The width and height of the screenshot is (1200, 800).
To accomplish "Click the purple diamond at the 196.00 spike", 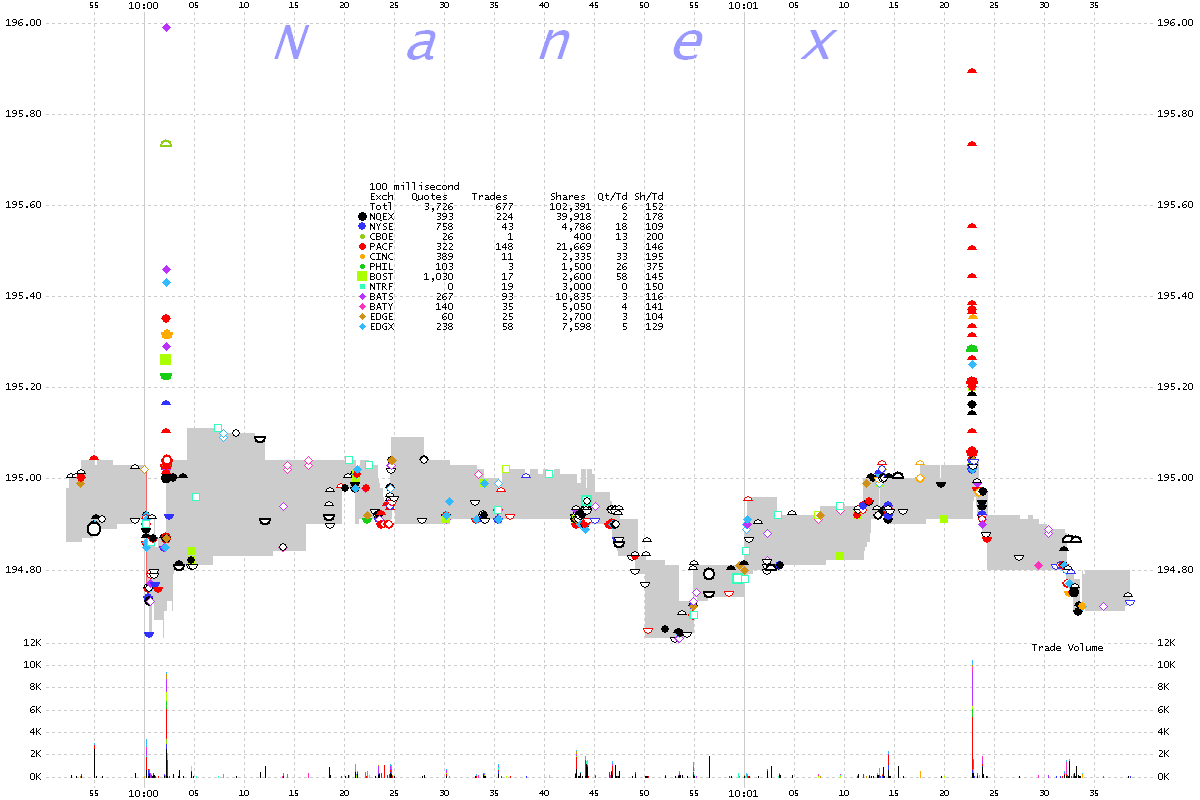I will 167,27.
